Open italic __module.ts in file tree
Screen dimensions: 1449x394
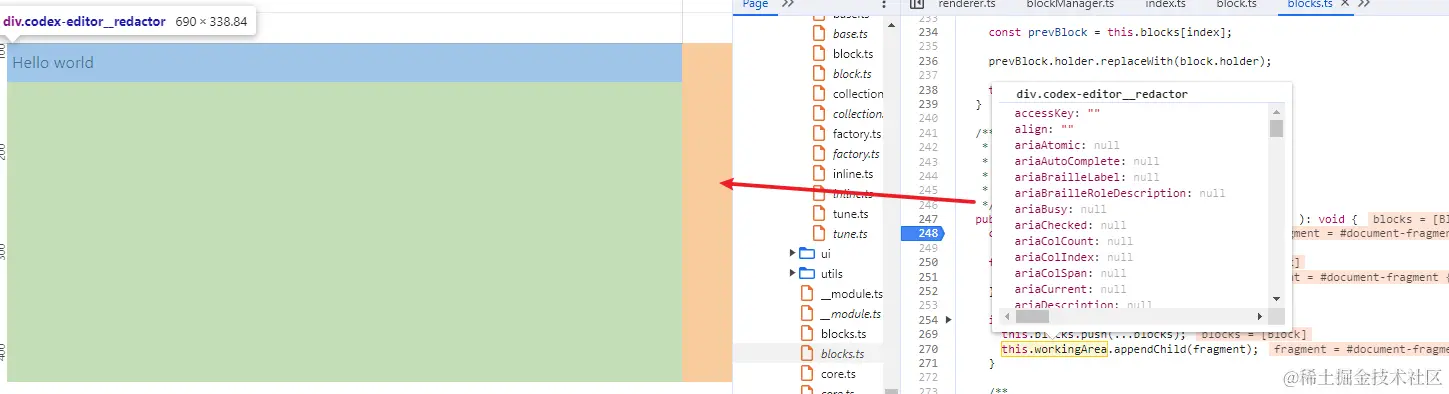pos(851,314)
